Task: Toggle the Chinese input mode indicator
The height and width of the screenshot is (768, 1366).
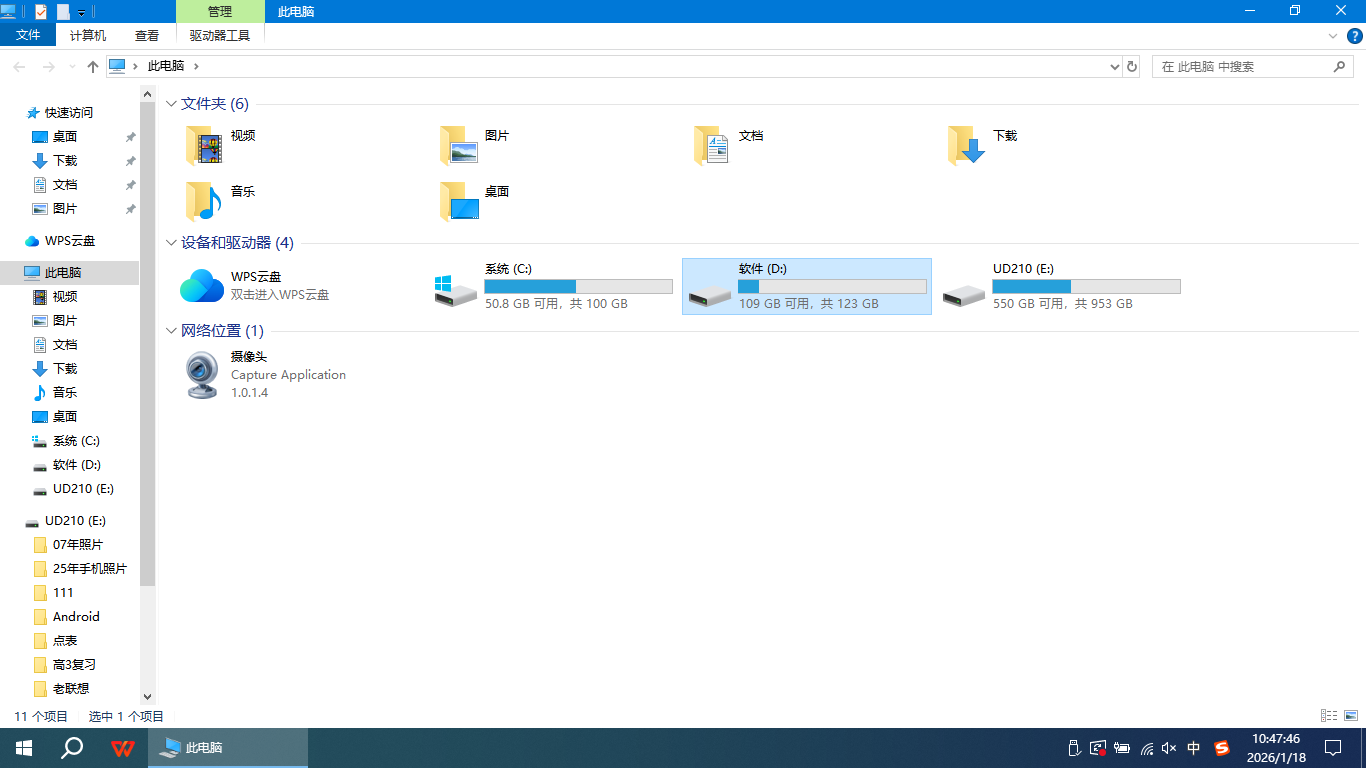Action: pos(1193,748)
